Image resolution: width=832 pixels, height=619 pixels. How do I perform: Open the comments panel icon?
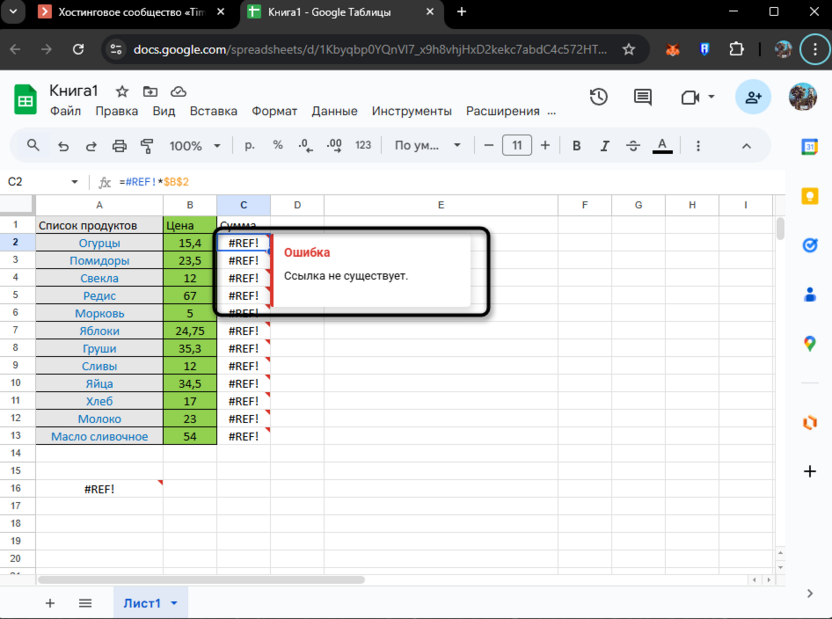pos(643,97)
